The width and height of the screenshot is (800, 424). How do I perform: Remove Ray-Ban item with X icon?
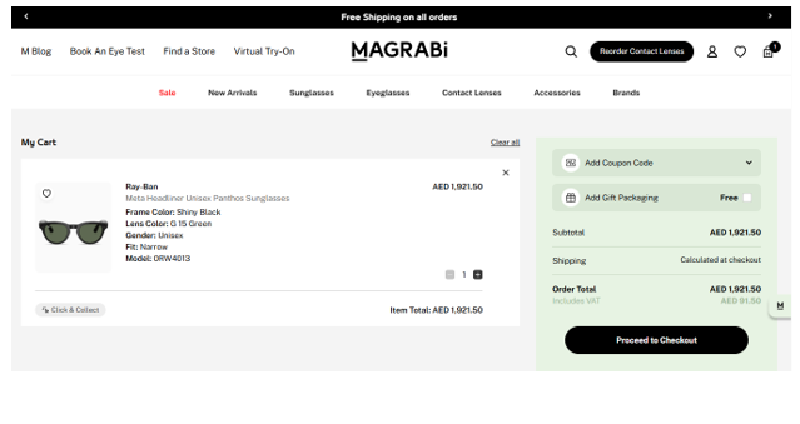click(x=506, y=172)
